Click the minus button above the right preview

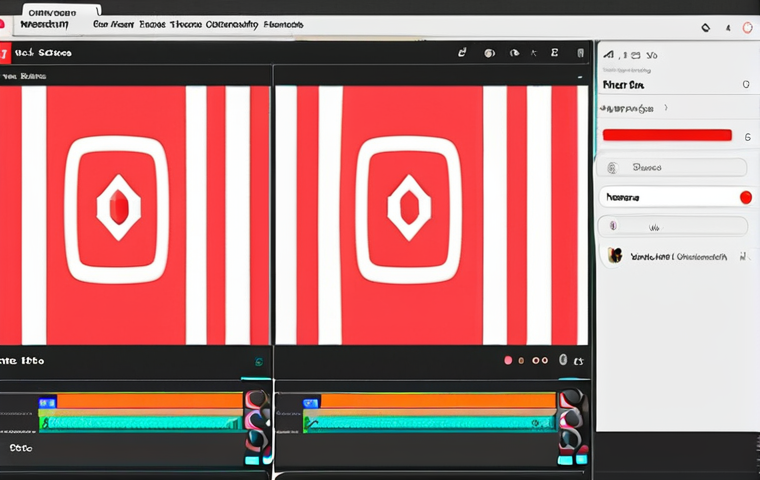point(580,77)
